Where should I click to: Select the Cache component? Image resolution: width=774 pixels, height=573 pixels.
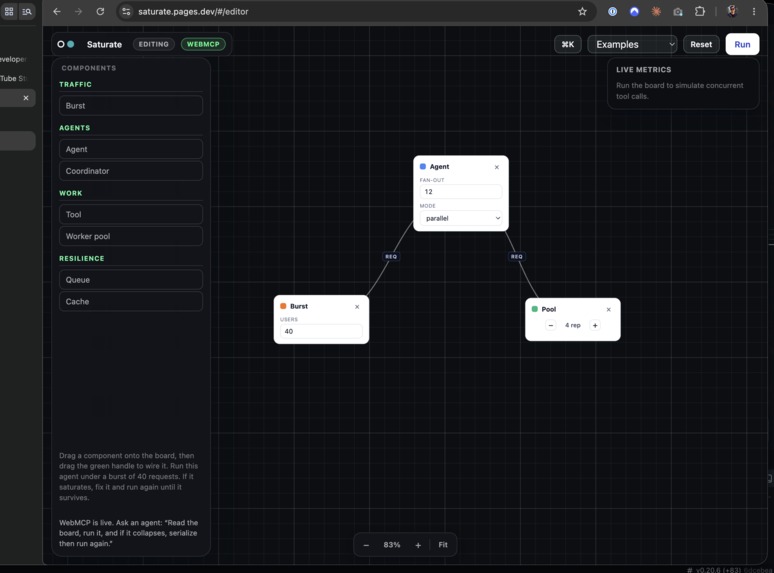coord(131,301)
